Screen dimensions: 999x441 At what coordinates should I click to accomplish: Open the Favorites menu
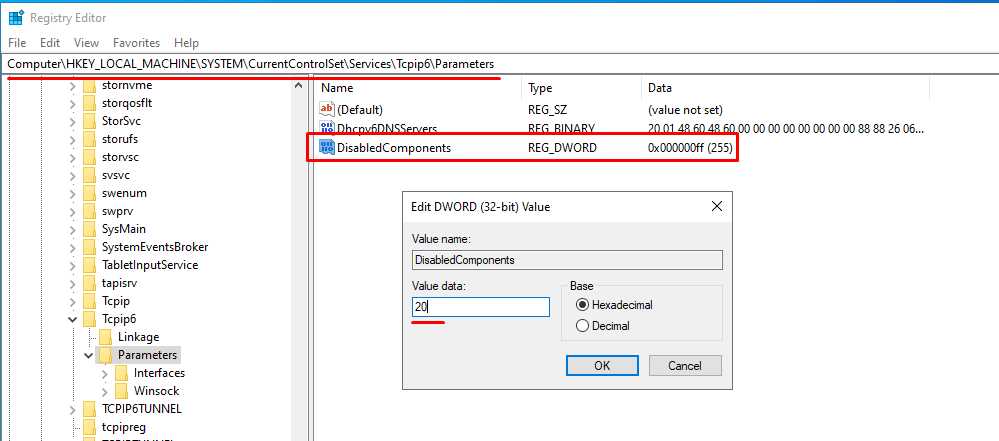pyautogui.click(x=136, y=43)
